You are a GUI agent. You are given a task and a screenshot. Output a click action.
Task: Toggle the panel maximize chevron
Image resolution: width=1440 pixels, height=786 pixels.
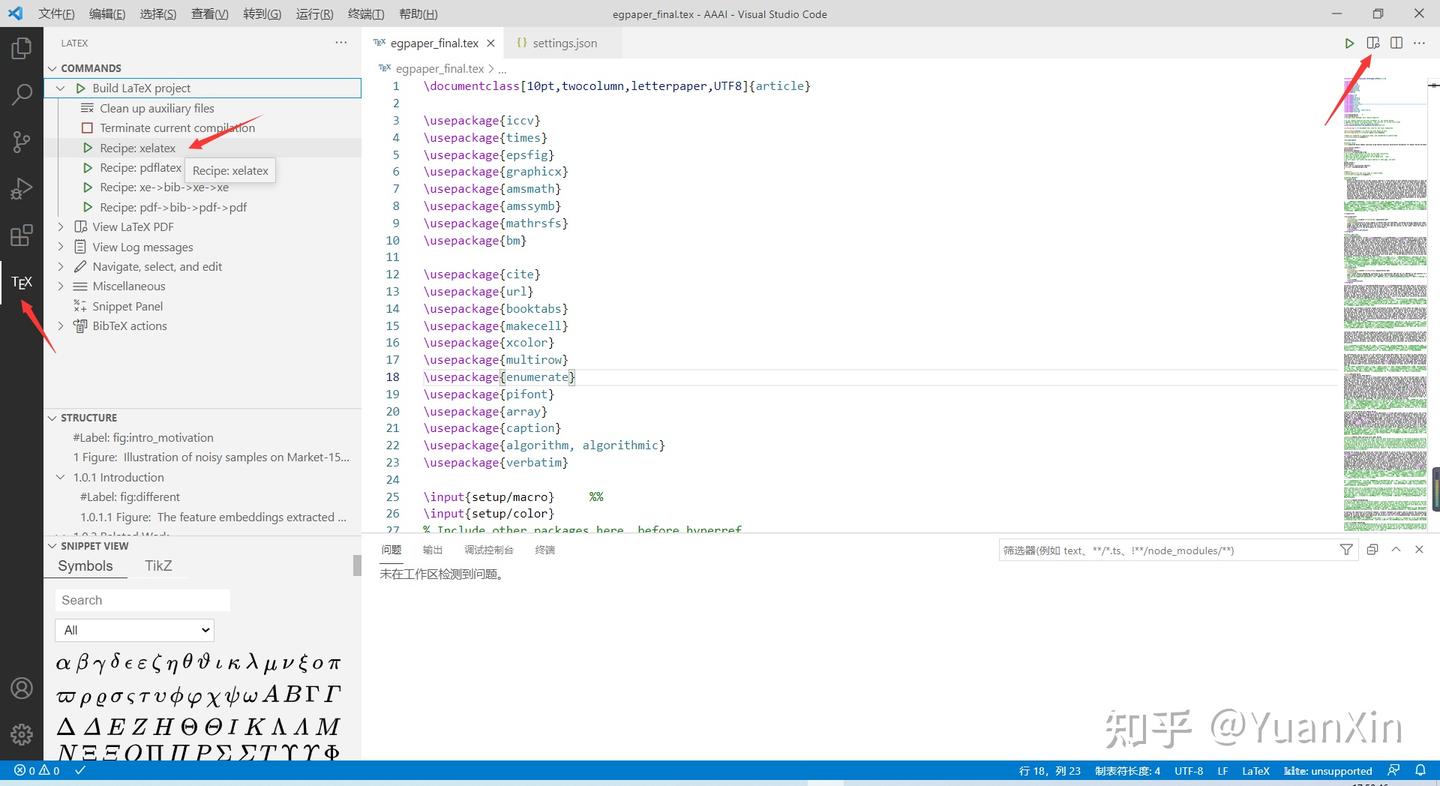point(1396,549)
